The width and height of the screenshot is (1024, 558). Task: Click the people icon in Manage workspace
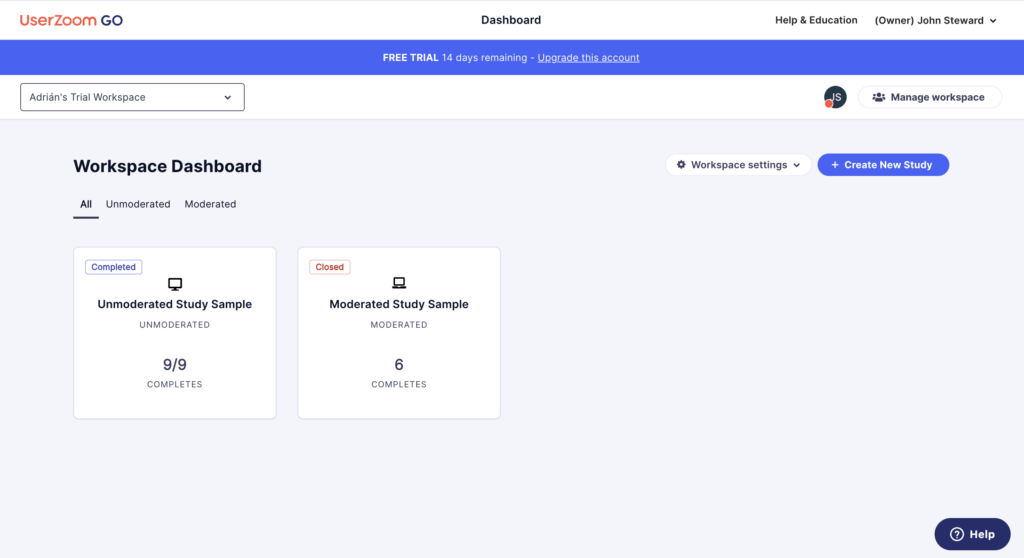(x=878, y=97)
